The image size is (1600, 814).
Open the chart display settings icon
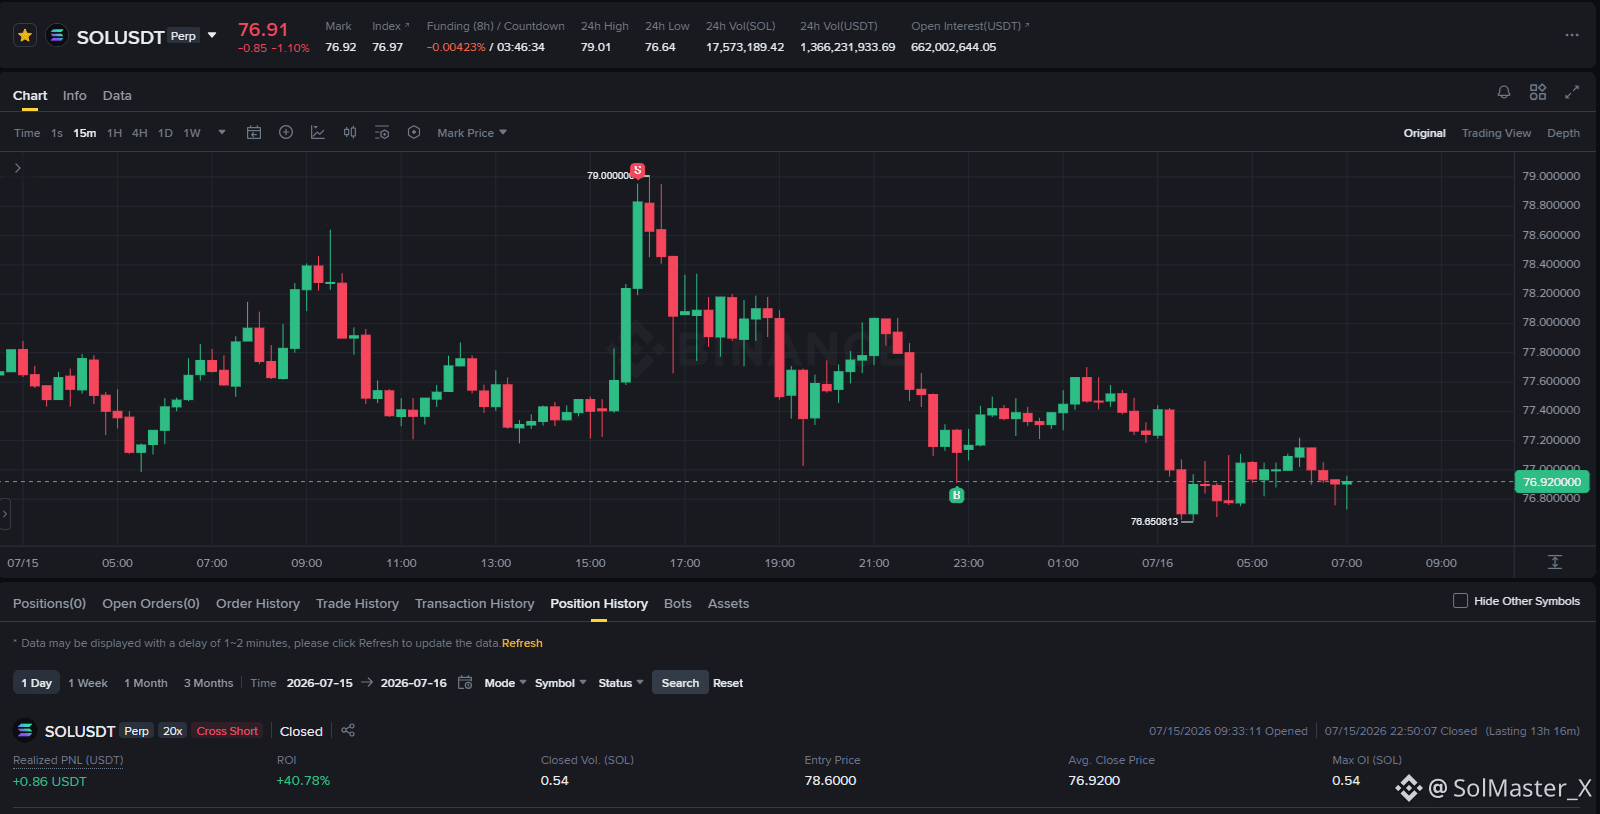click(382, 132)
